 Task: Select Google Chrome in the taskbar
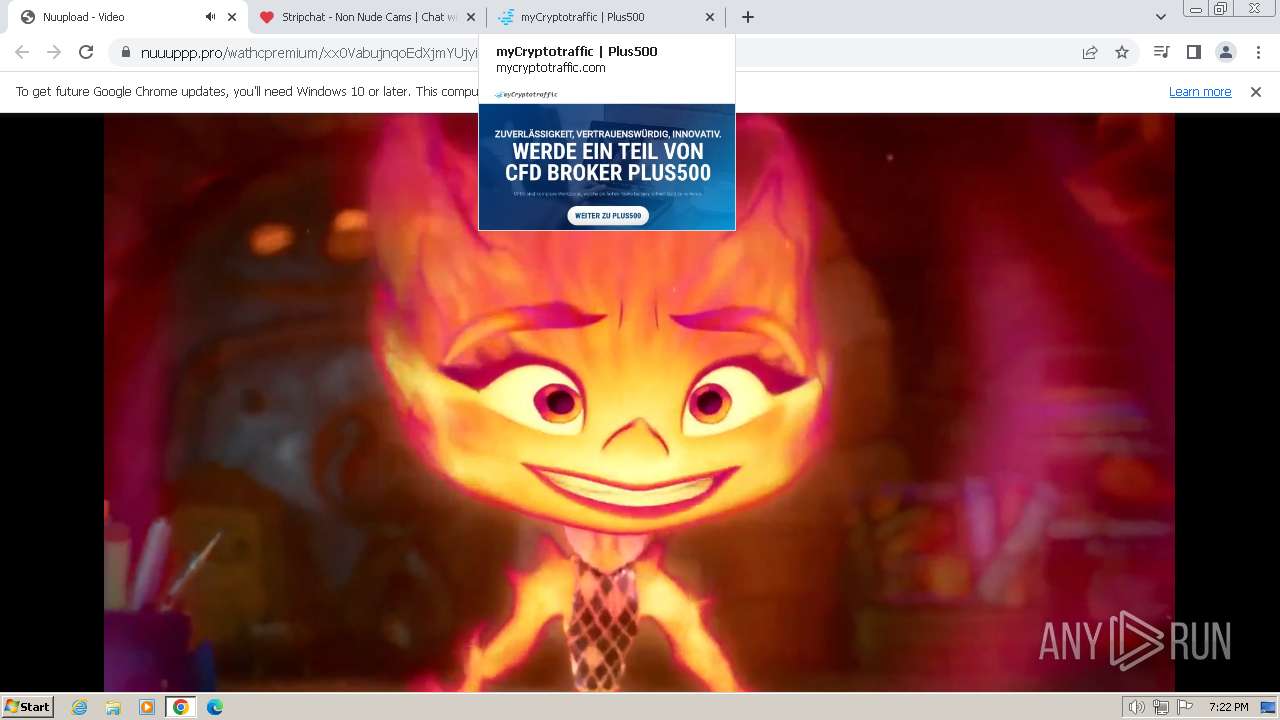click(x=180, y=707)
